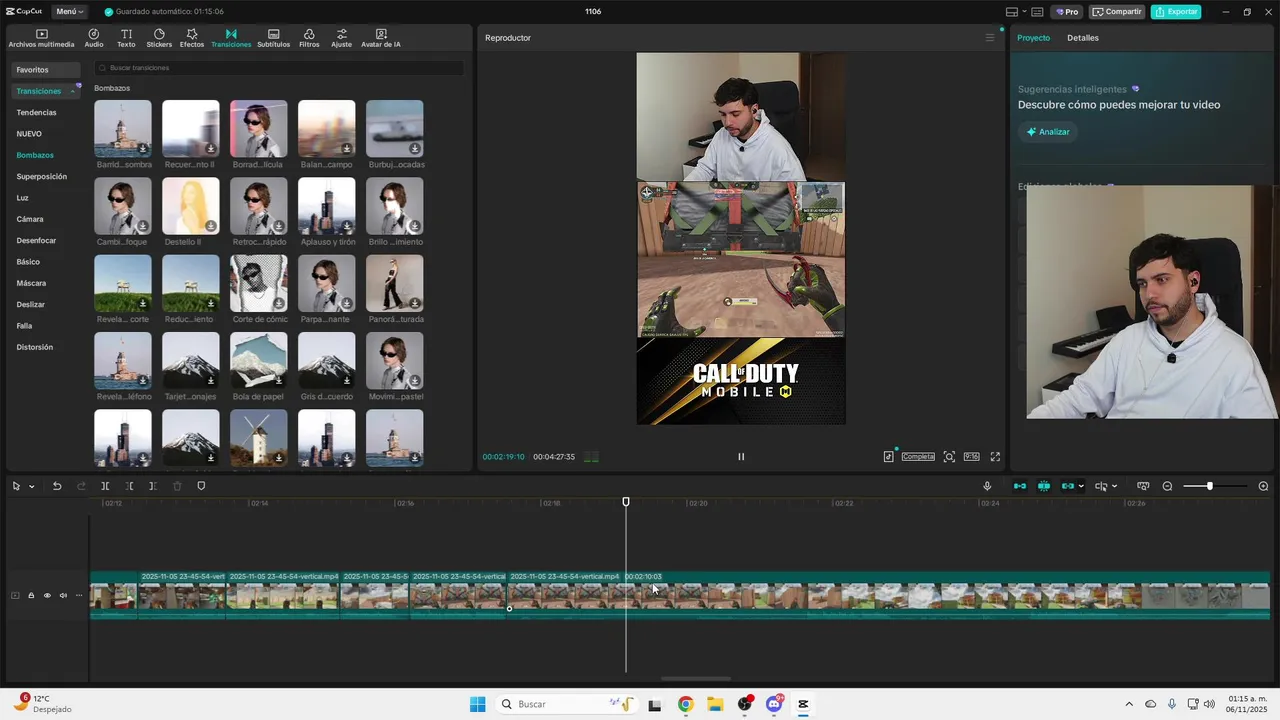The height and width of the screenshot is (720, 1280).
Task: Open the Subtítulos panel
Action: pyautogui.click(x=273, y=38)
